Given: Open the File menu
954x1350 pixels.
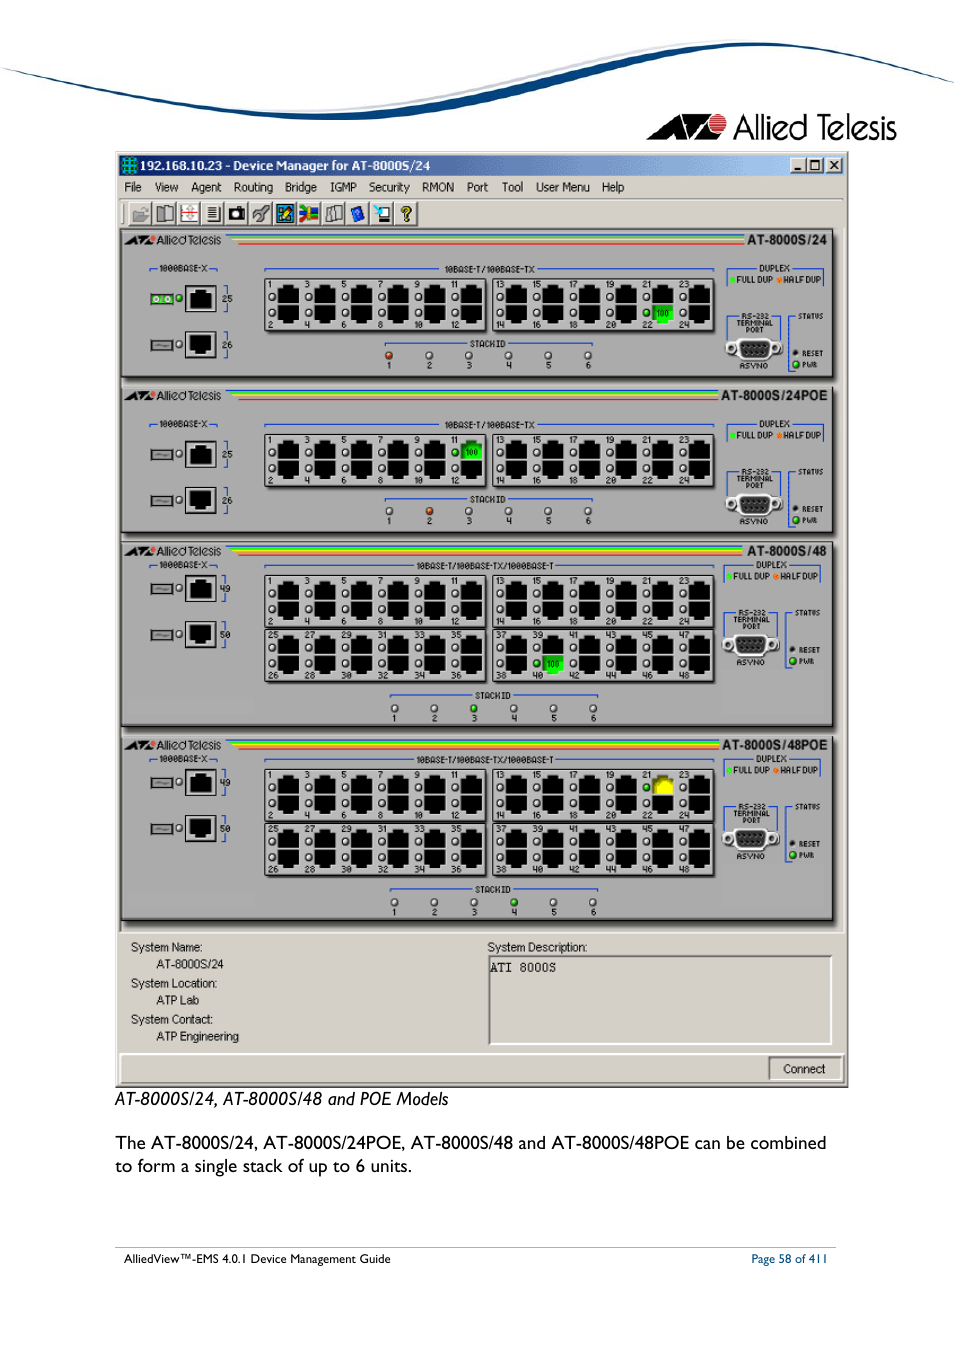Looking at the screenshot, I should click(133, 187).
